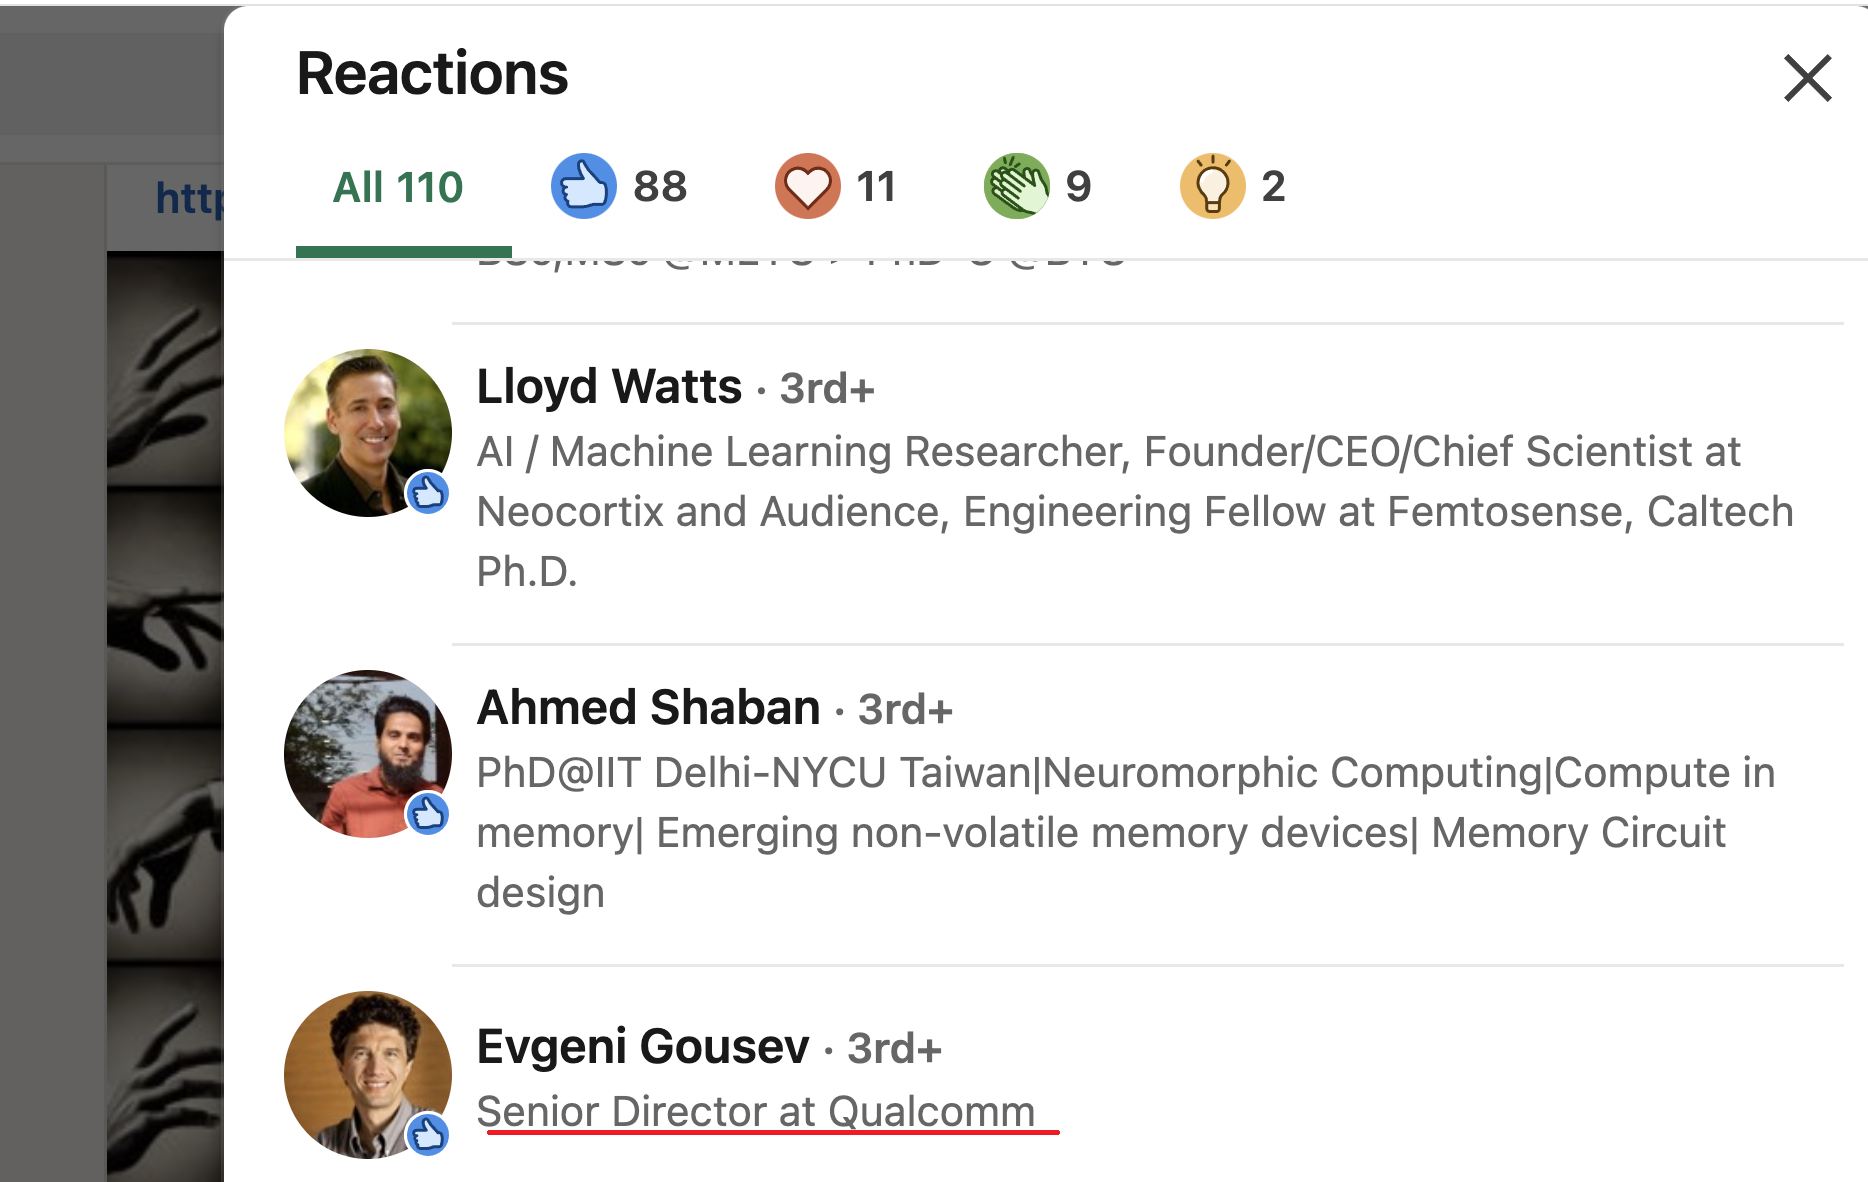1868x1182 pixels.
Task: Open Ahmed Shaban profile name link
Action: click(648, 708)
